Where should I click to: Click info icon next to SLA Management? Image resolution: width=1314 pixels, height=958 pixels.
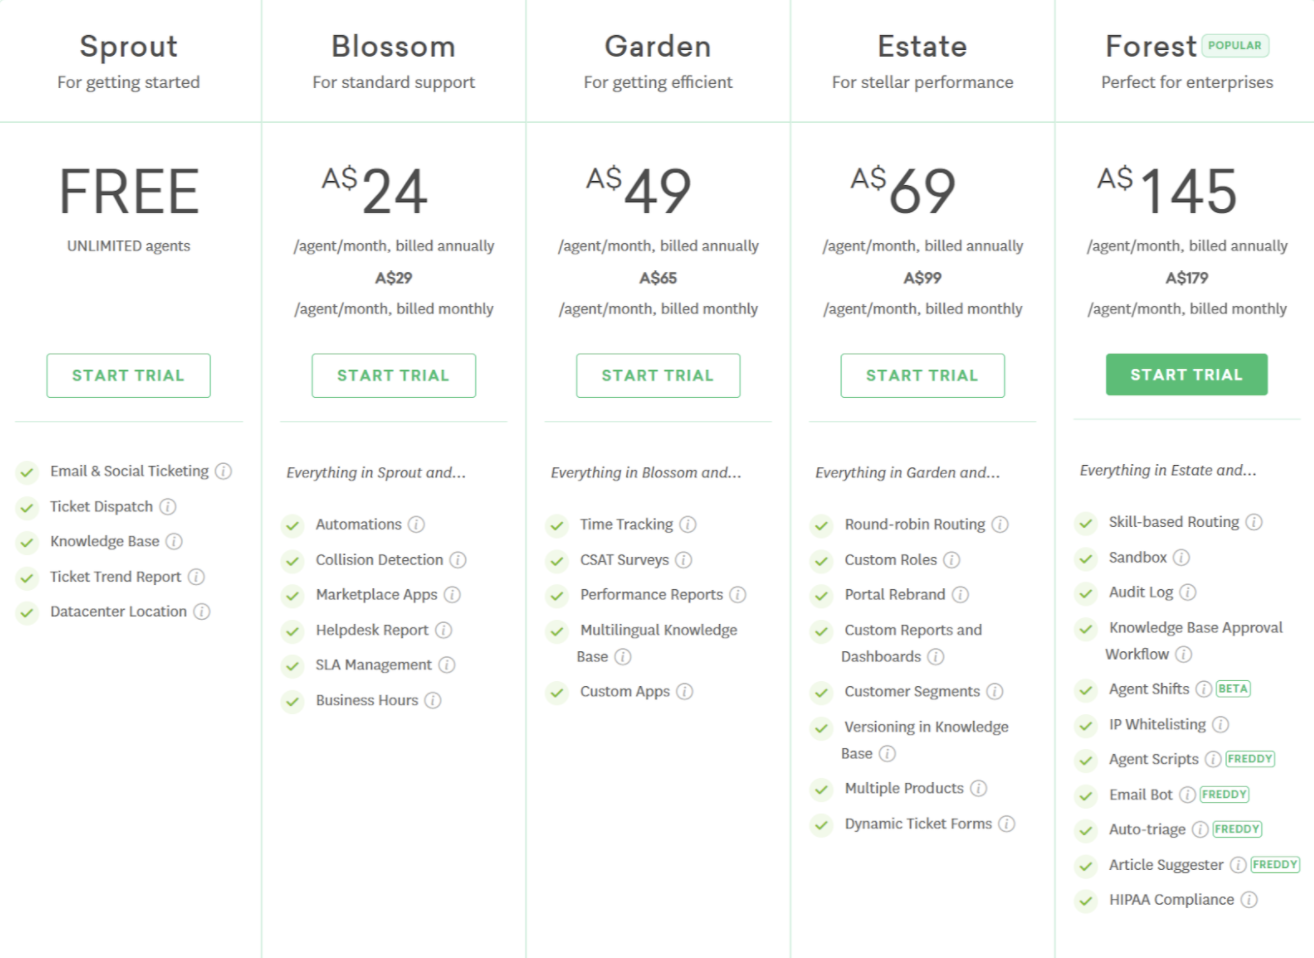click(447, 665)
